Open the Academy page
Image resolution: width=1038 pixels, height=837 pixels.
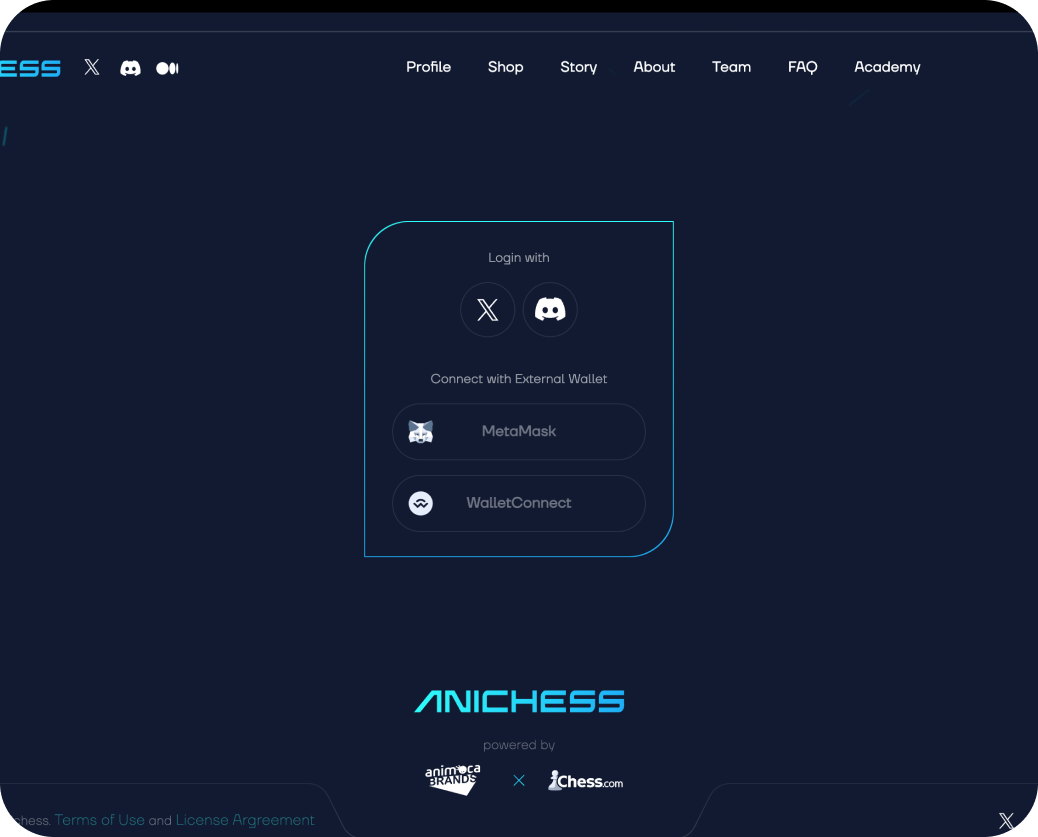(887, 67)
